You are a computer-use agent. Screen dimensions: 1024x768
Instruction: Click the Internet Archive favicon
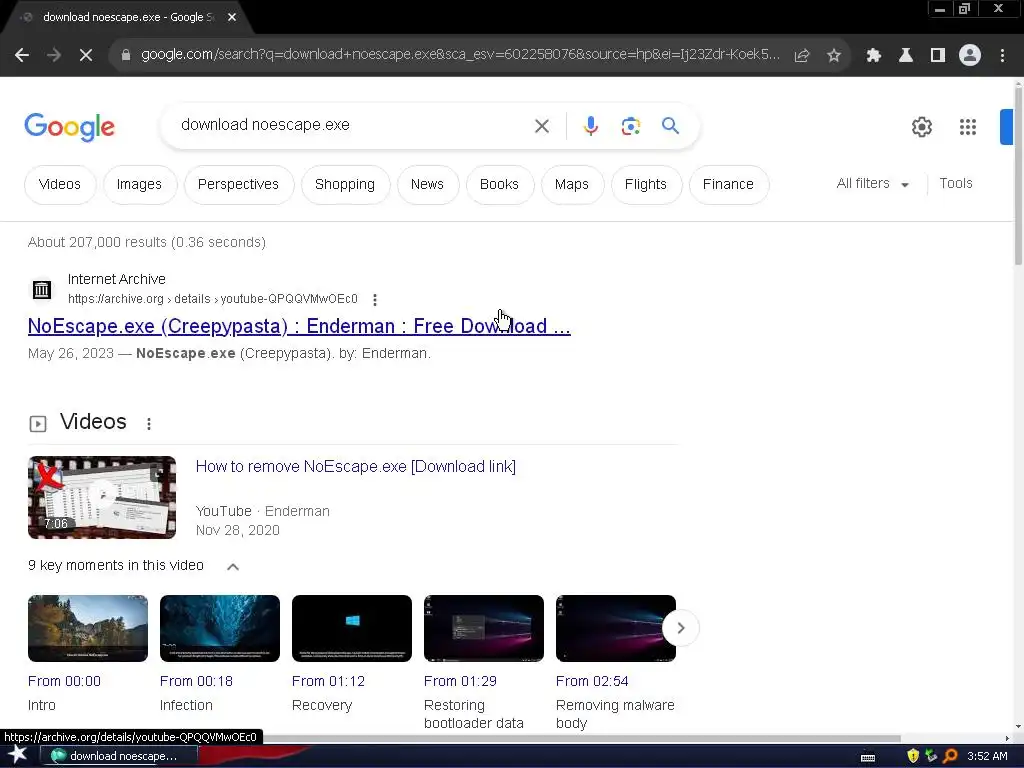pos(42,289)
